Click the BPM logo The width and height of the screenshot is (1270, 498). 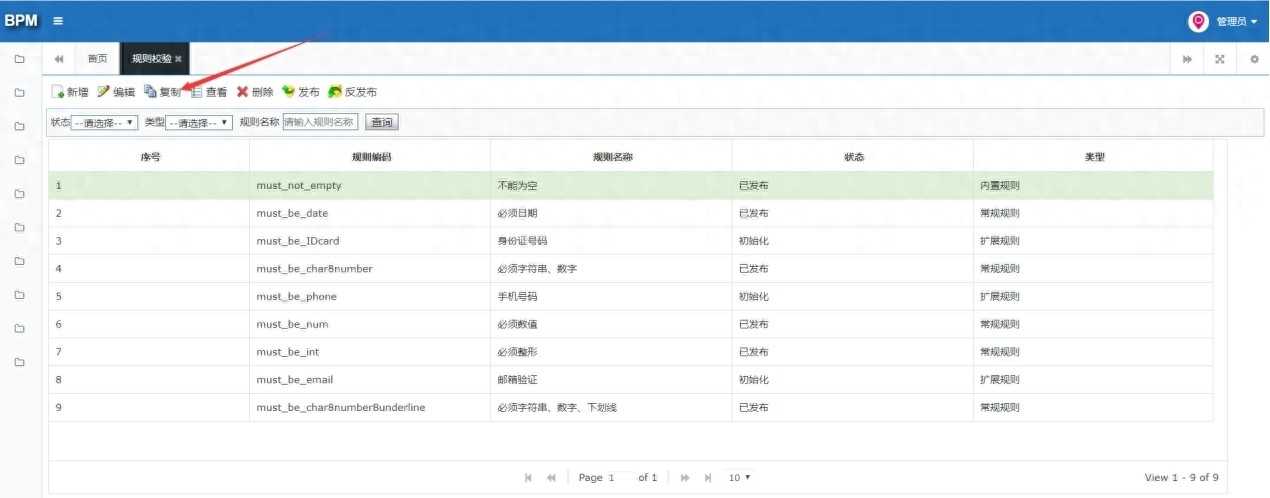pyautogui.click(x=21, y=20)
